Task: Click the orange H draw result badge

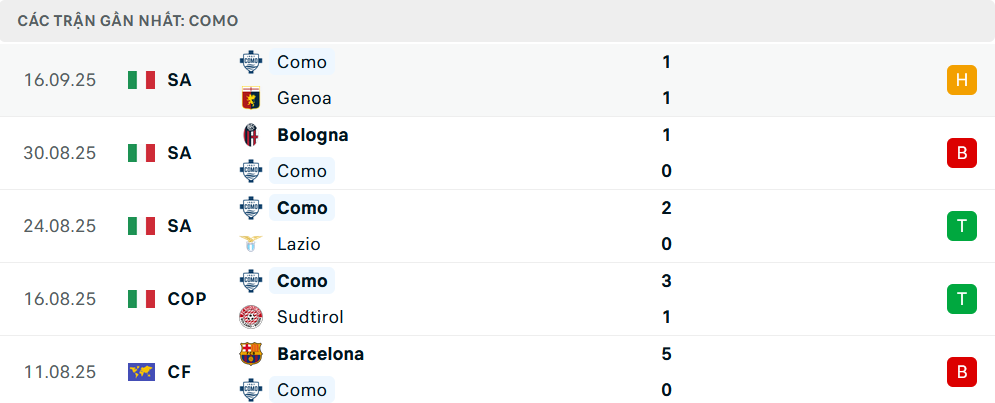Action: pyautogui.click(x=961, y=80)
